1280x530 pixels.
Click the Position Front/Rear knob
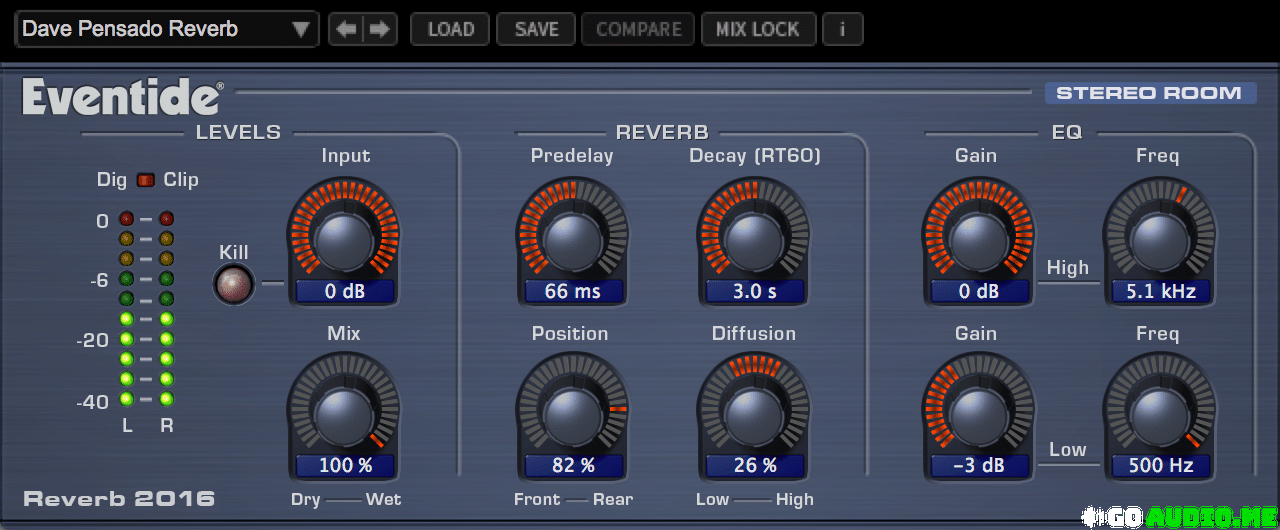[x=572, y=413]
